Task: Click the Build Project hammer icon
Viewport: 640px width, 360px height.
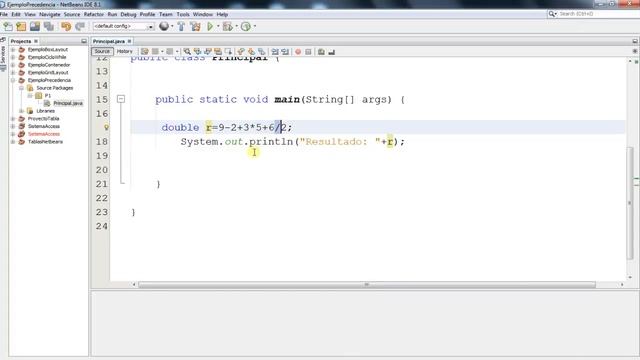Action: pos(182,27)
